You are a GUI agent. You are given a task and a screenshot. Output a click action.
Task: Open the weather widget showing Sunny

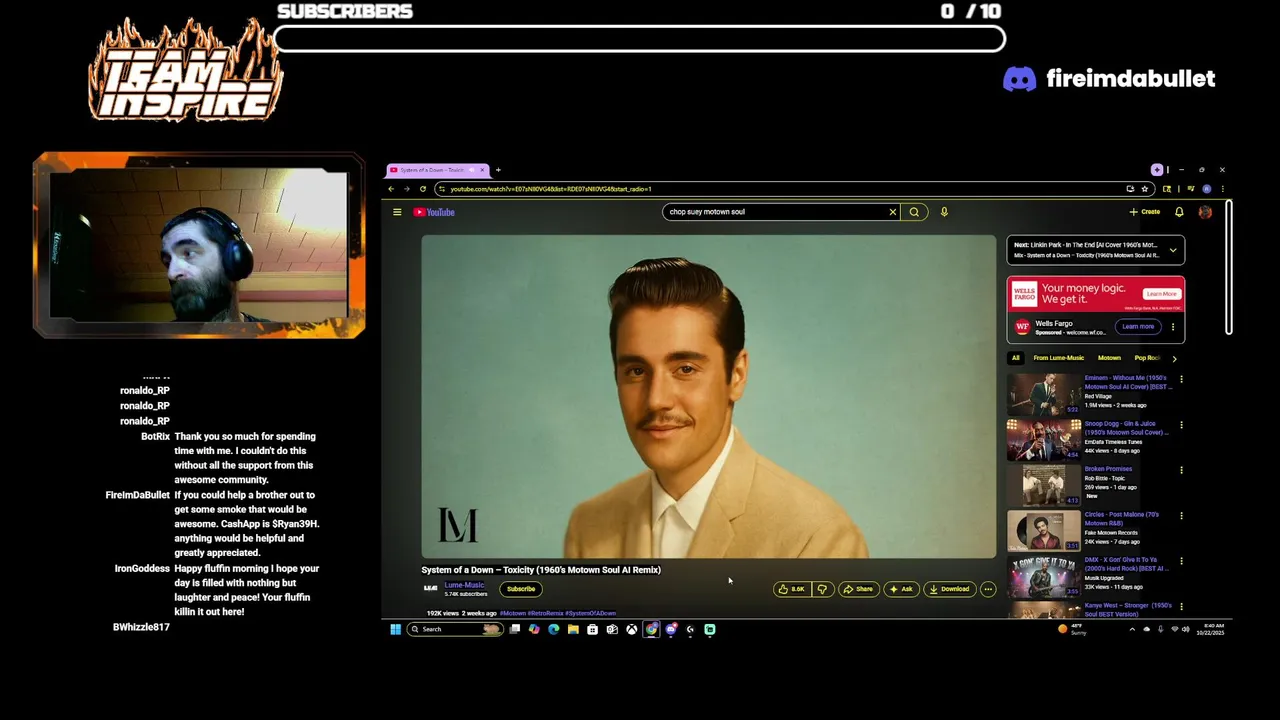point(1072,629)
